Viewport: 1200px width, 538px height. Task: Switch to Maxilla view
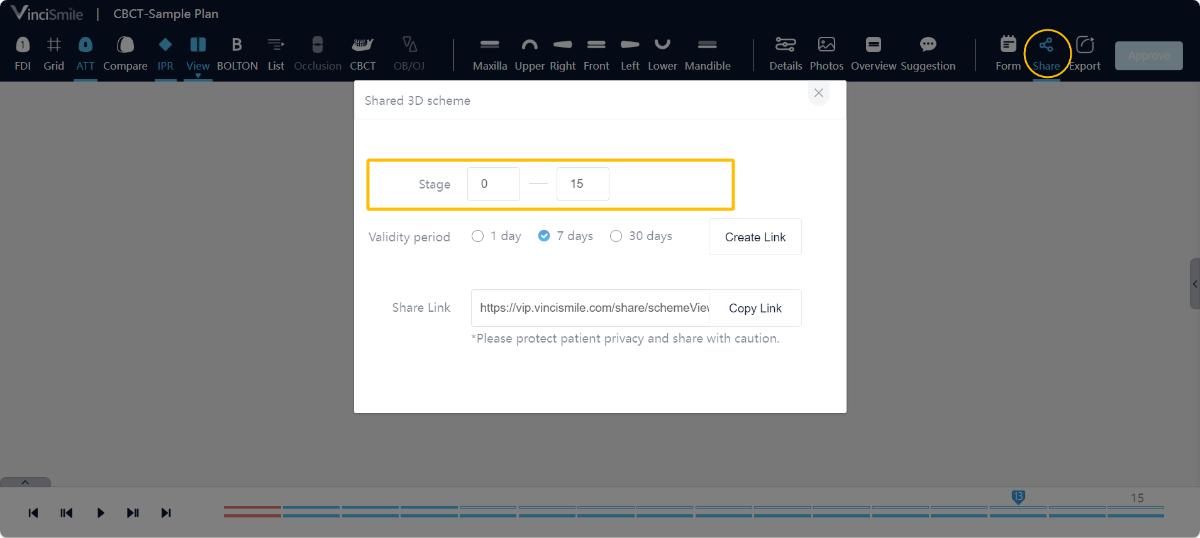pyautogui.click(x=490, y=46)
